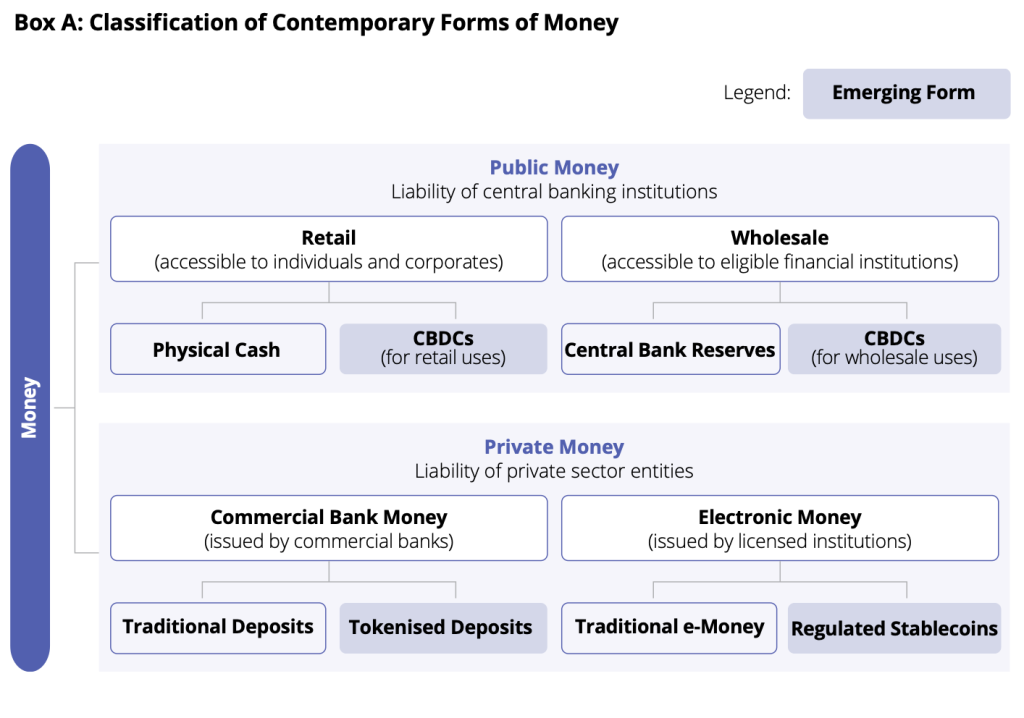This screenshot has height=718, width=1024.
Task: Click the 'Liability of central banking institutions' subtitle
Action: (554, 191)
